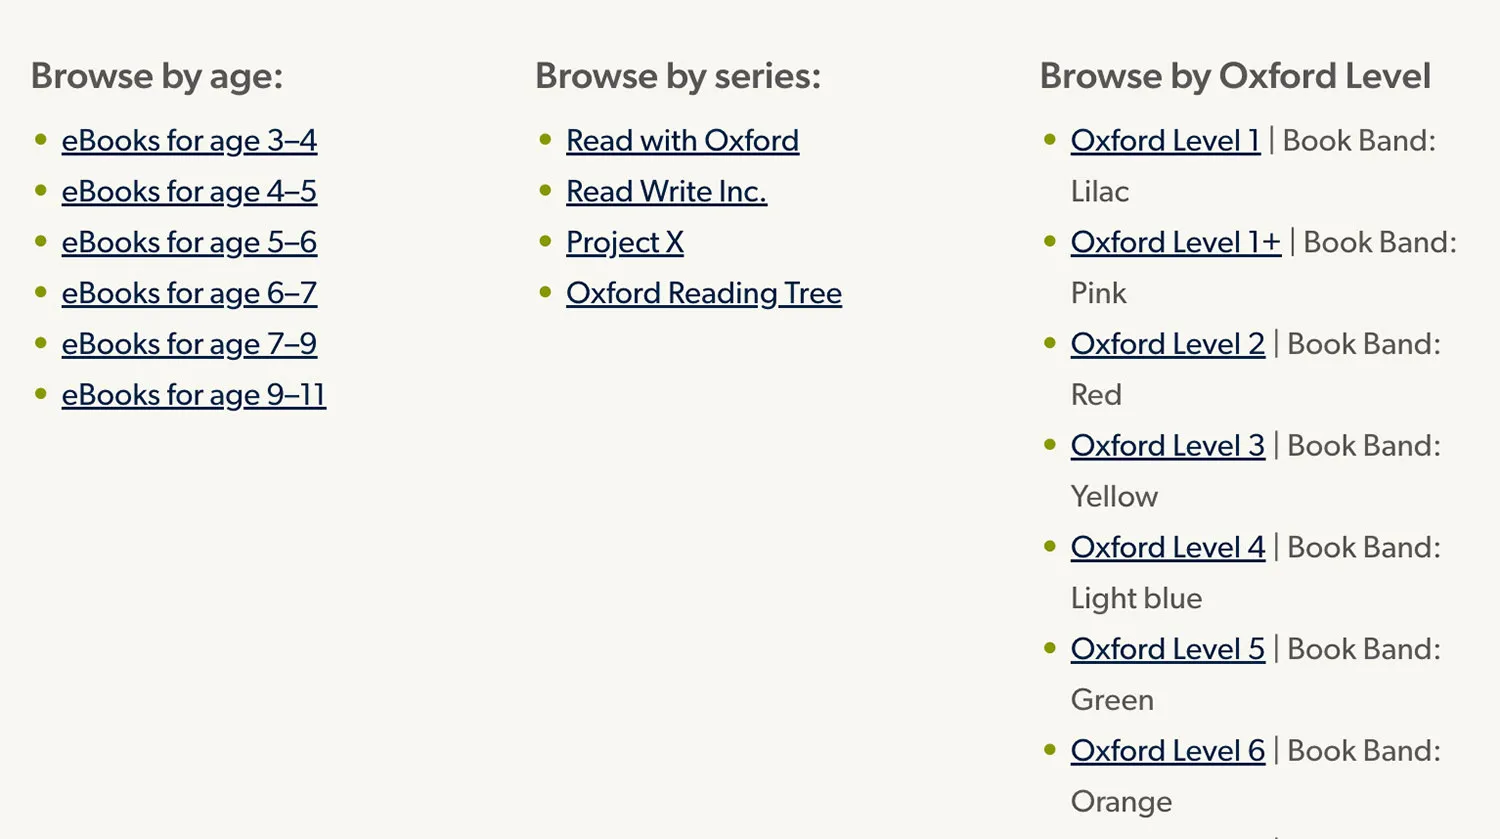Screen dimensions: 1500x839
Task: Click the Browse by age heading
Action: point(156,76)
